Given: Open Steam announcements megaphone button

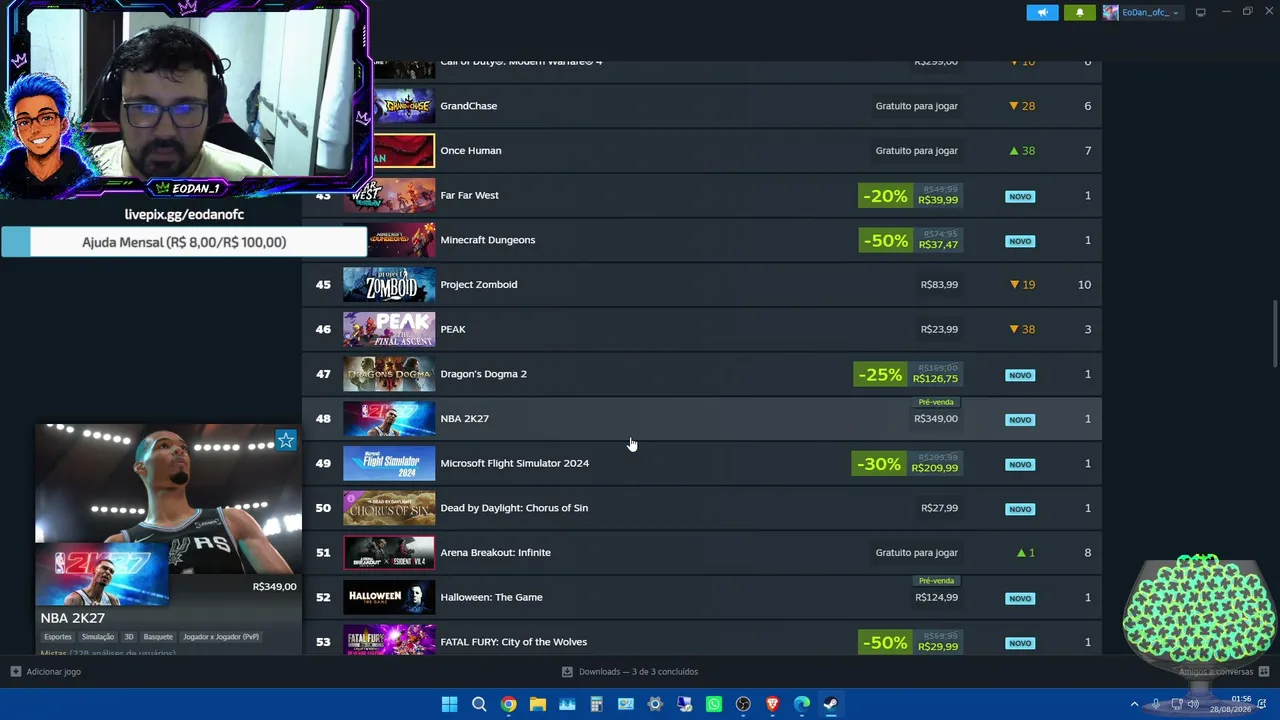Looking at the screenshot, I should click(1042, 12).
